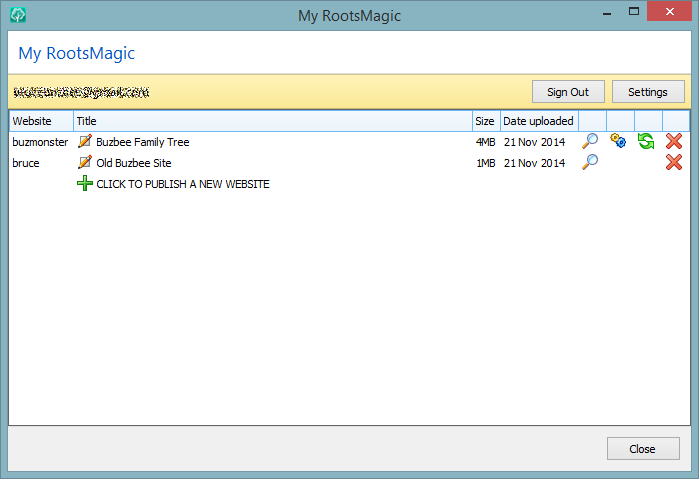The width and height of the screenshot is (699, 479).
Task: Click the My RootsMagic blue heading
Action: coord(77,53)
